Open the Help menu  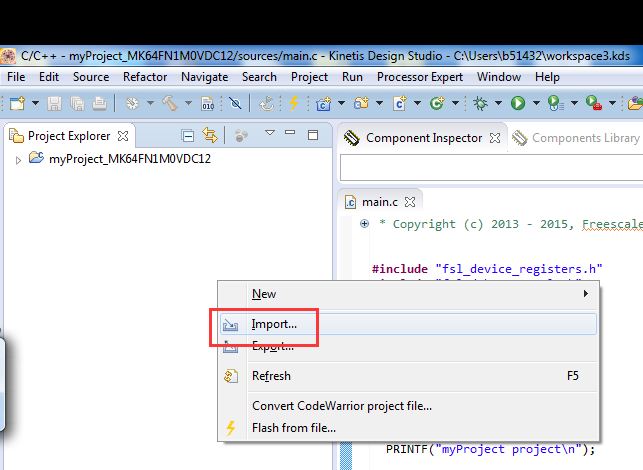click(x=547, y=77)
